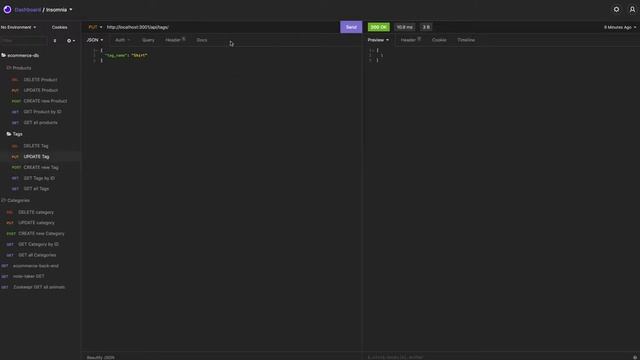Click the Categories folder icon
640x360 pixels.
click(4, 200)
